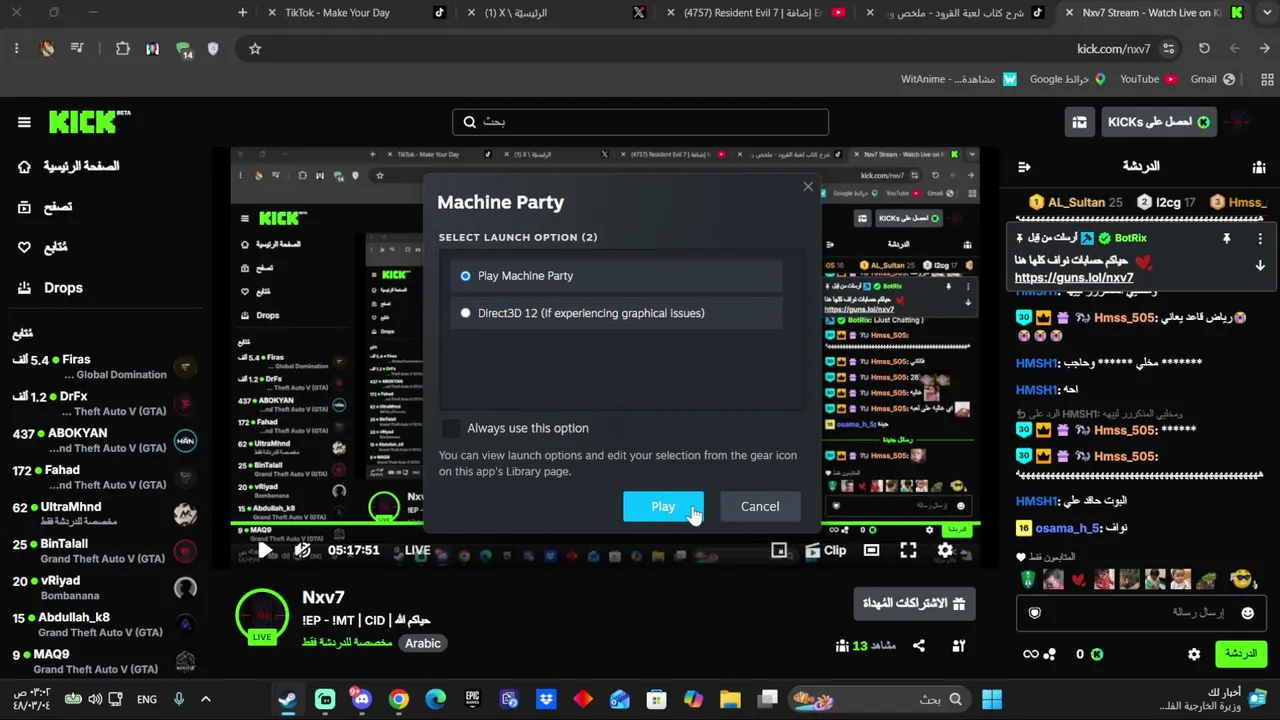This screenshot has width=1280, height=720.
Task: Open the Following (مُتابع) sidebar item
Action: coord(43,247)
